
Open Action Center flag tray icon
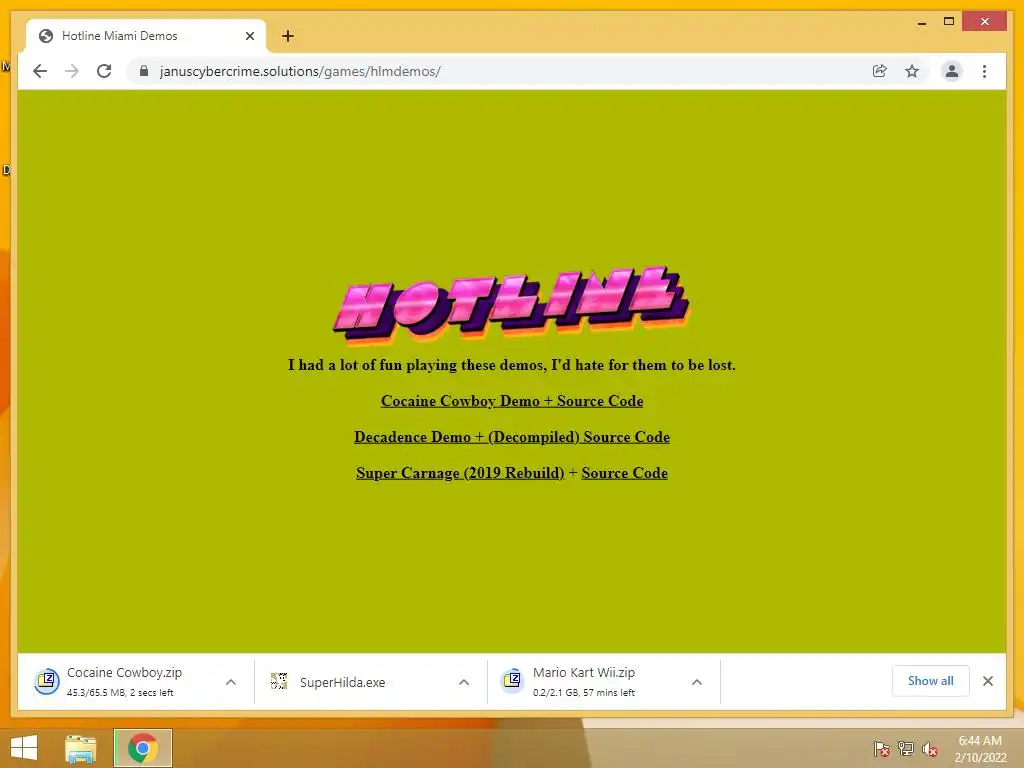(882, 749)
